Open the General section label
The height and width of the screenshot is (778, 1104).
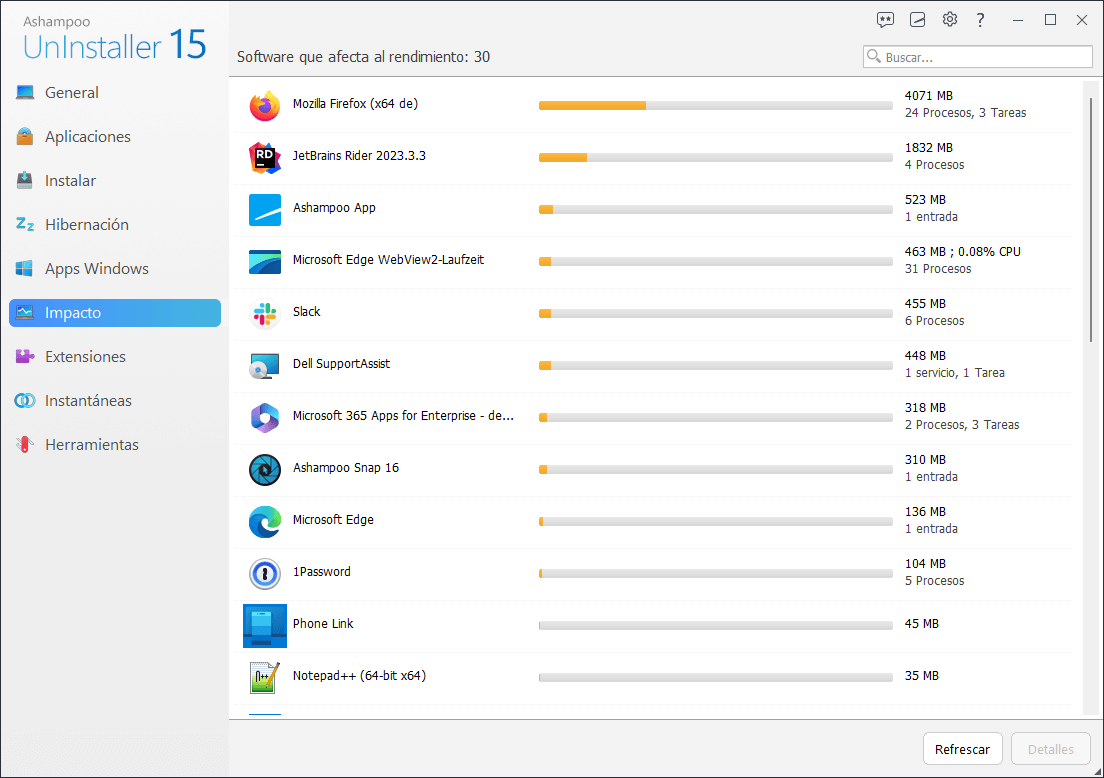pyautogui.click(x=72, y=92)
